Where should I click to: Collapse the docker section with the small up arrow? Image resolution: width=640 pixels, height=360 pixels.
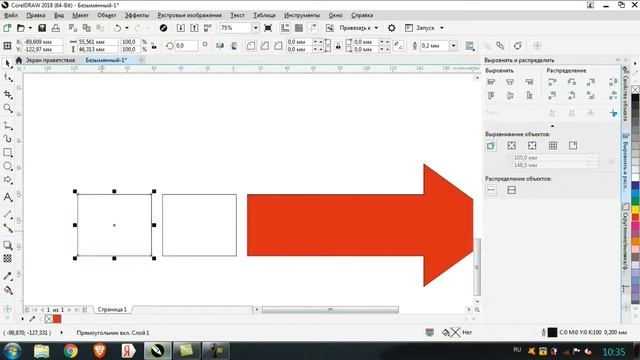pyautogui.click(x=552, y=126)
